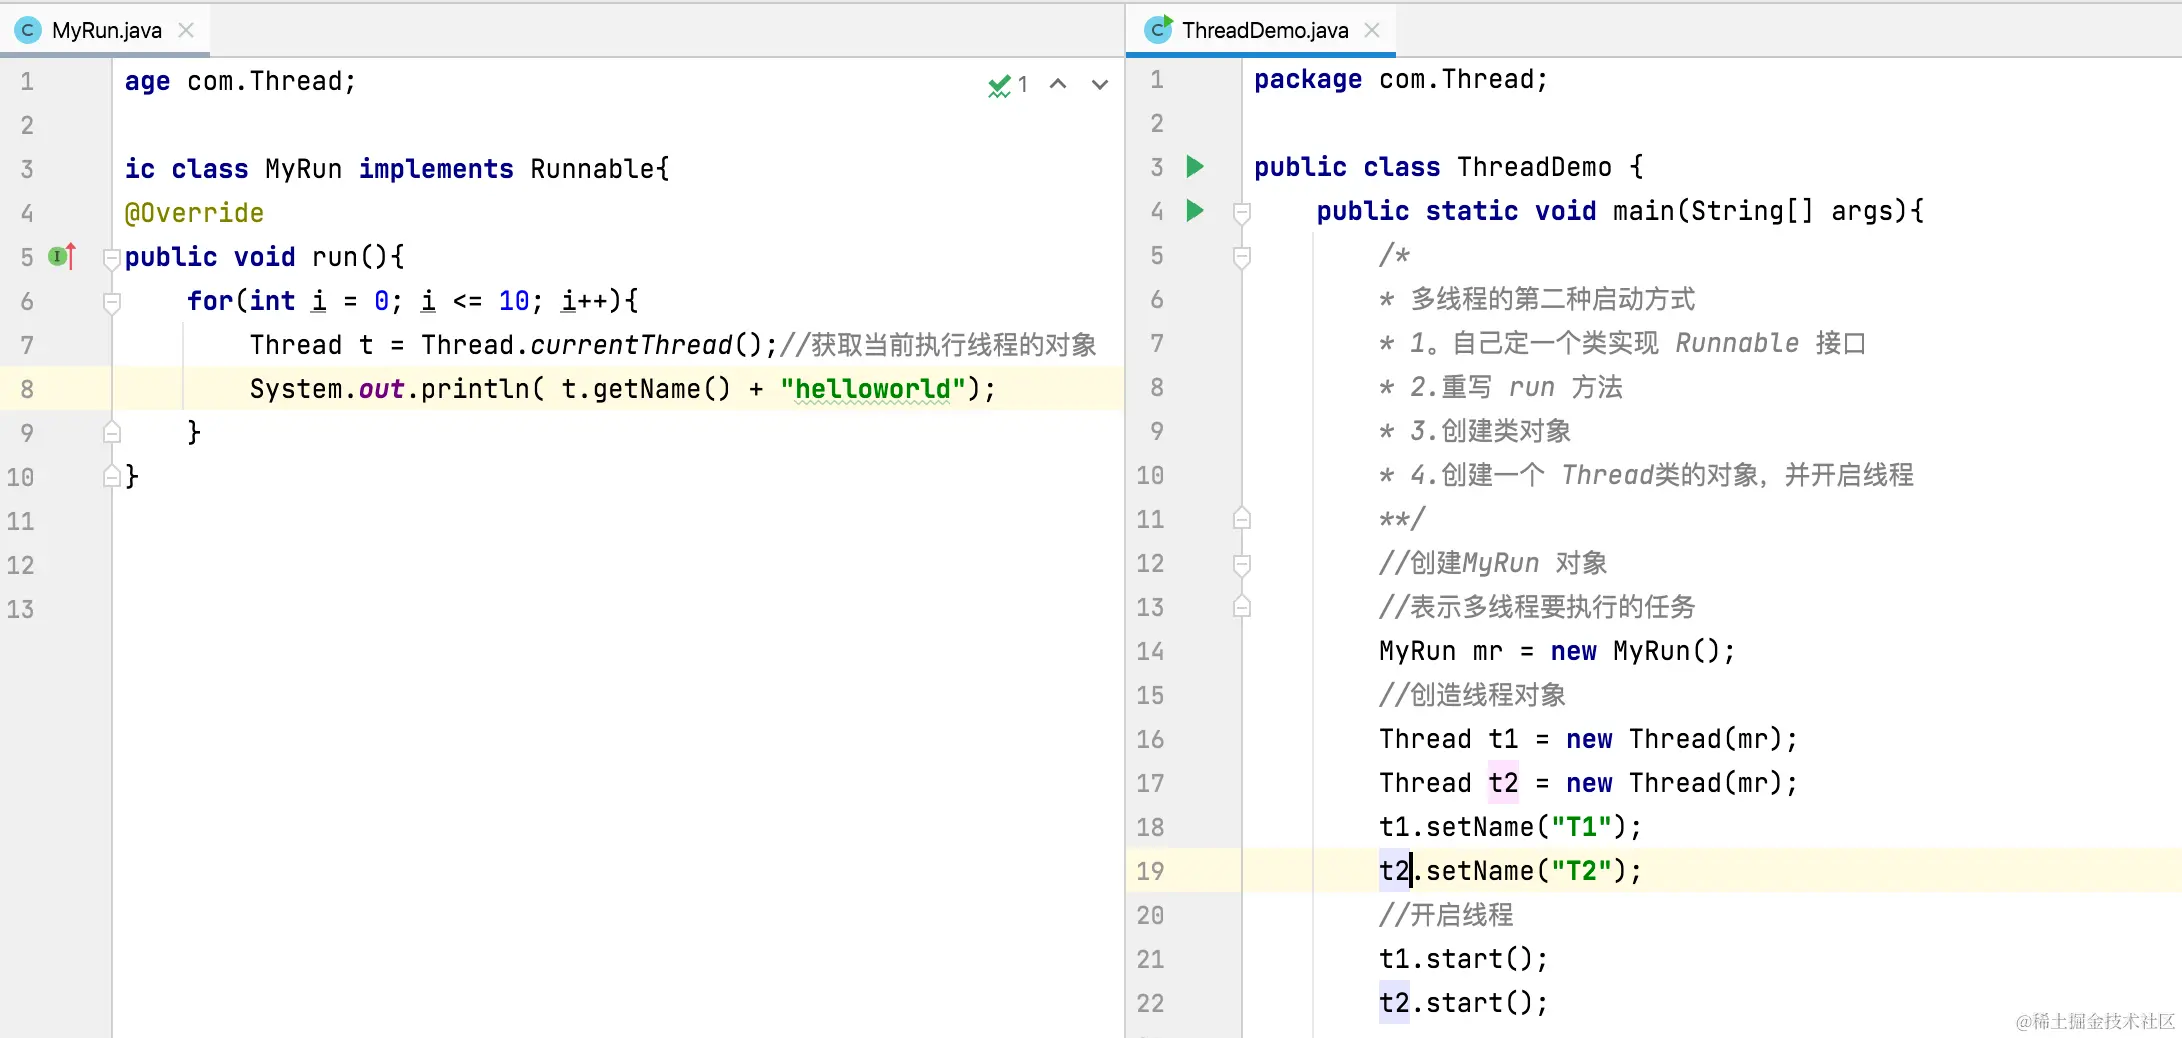The width and height of the screenshot is (2182, 1038).
Task: Click line number 14 in ThreadDemo gutter
Action: (1150, 651)
